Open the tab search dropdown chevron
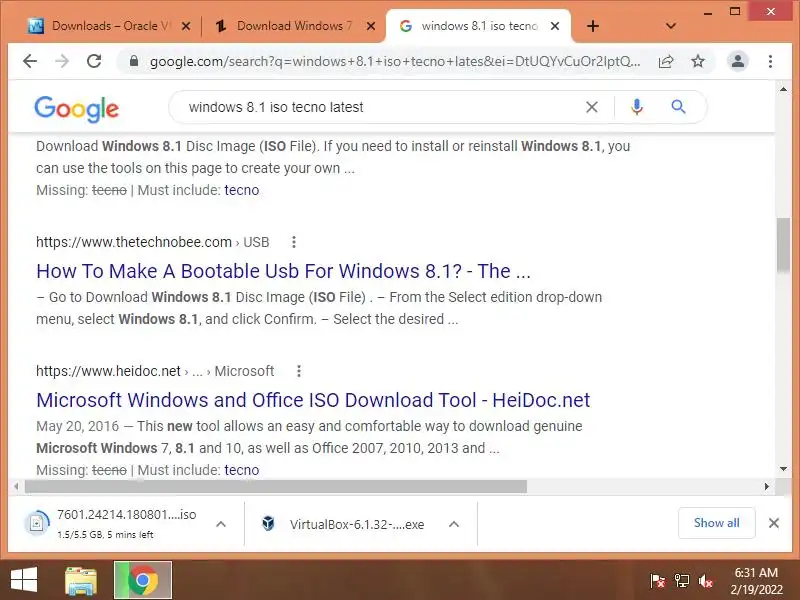 point(671,26)
